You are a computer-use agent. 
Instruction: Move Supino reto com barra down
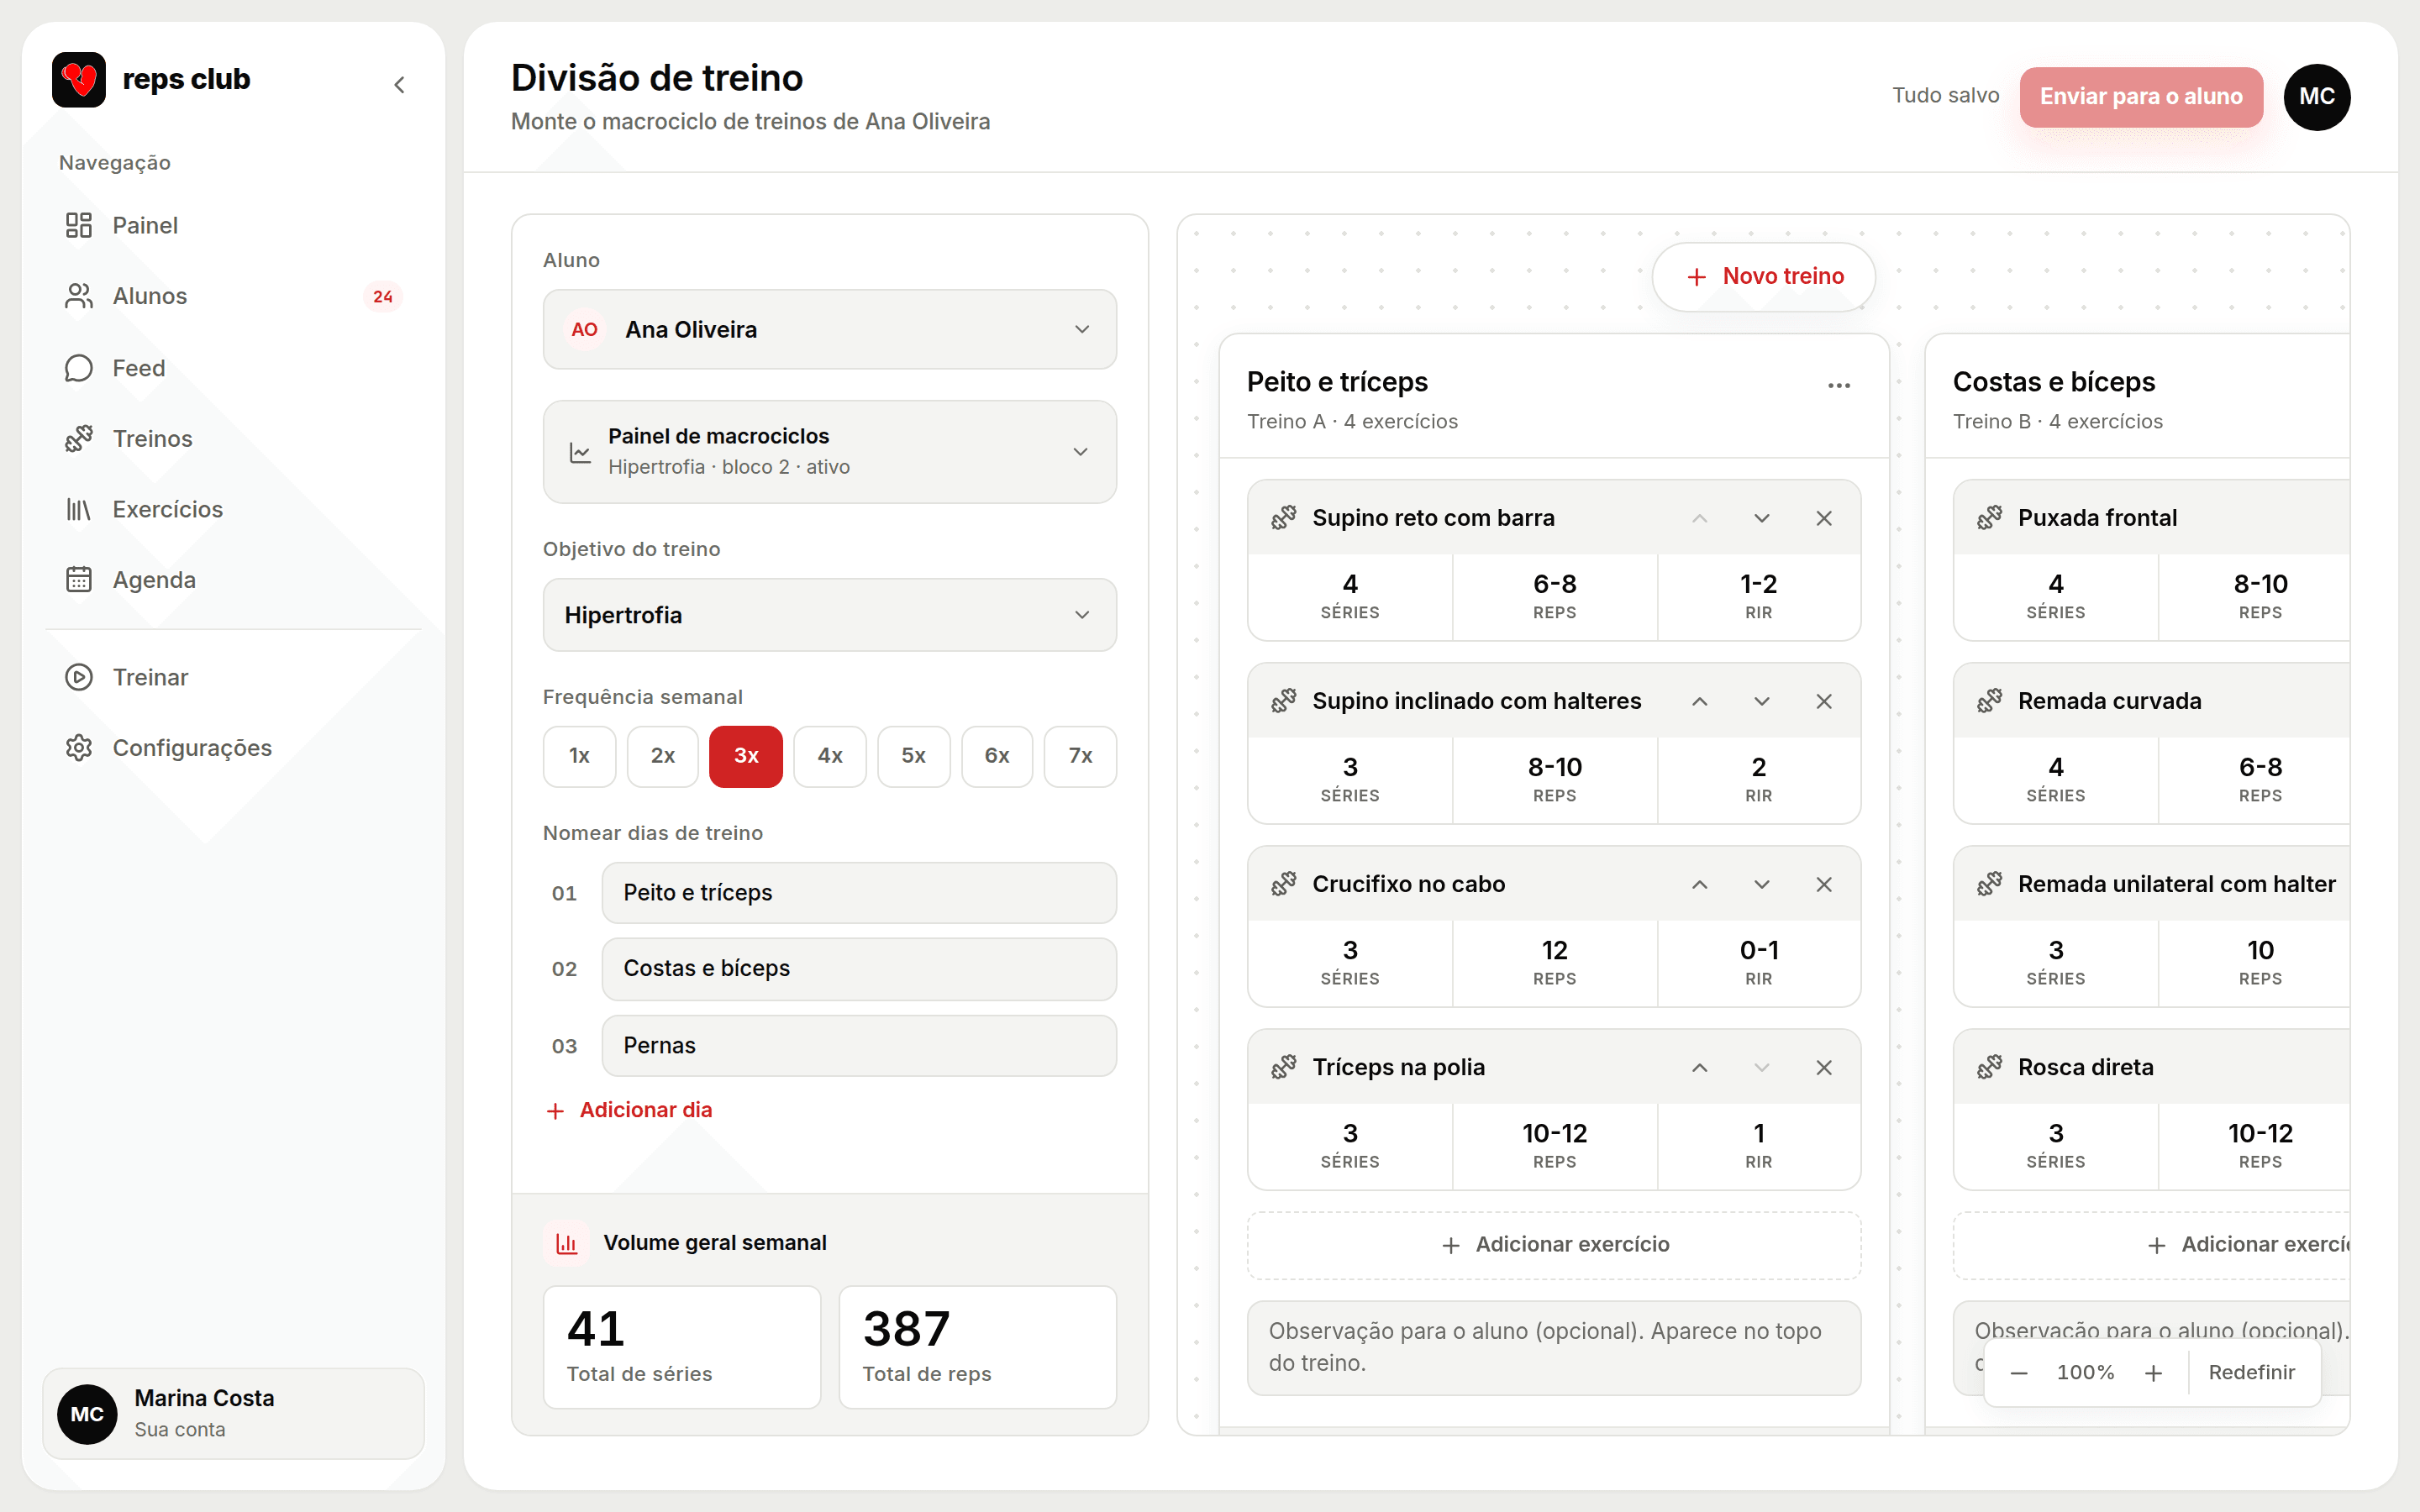click(x=1762, y=518)
